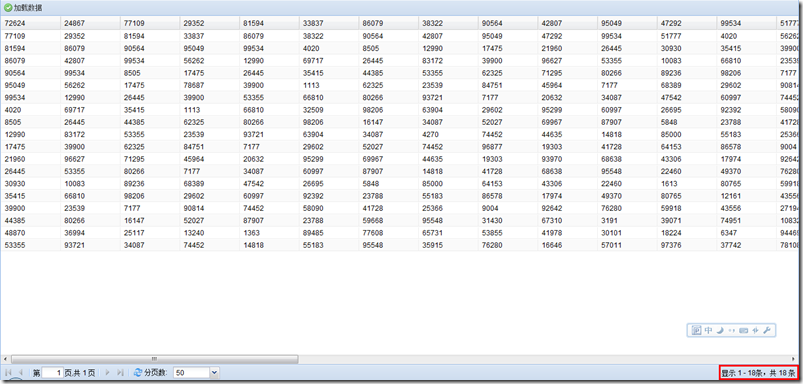
Task: Click the horizontal scrollbar thumb
Action: click(x=154, y=359)
